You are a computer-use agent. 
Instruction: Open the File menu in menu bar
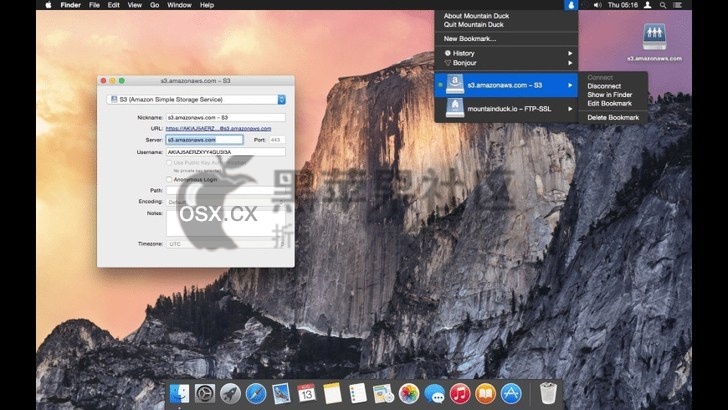click(x=94, y=5)
